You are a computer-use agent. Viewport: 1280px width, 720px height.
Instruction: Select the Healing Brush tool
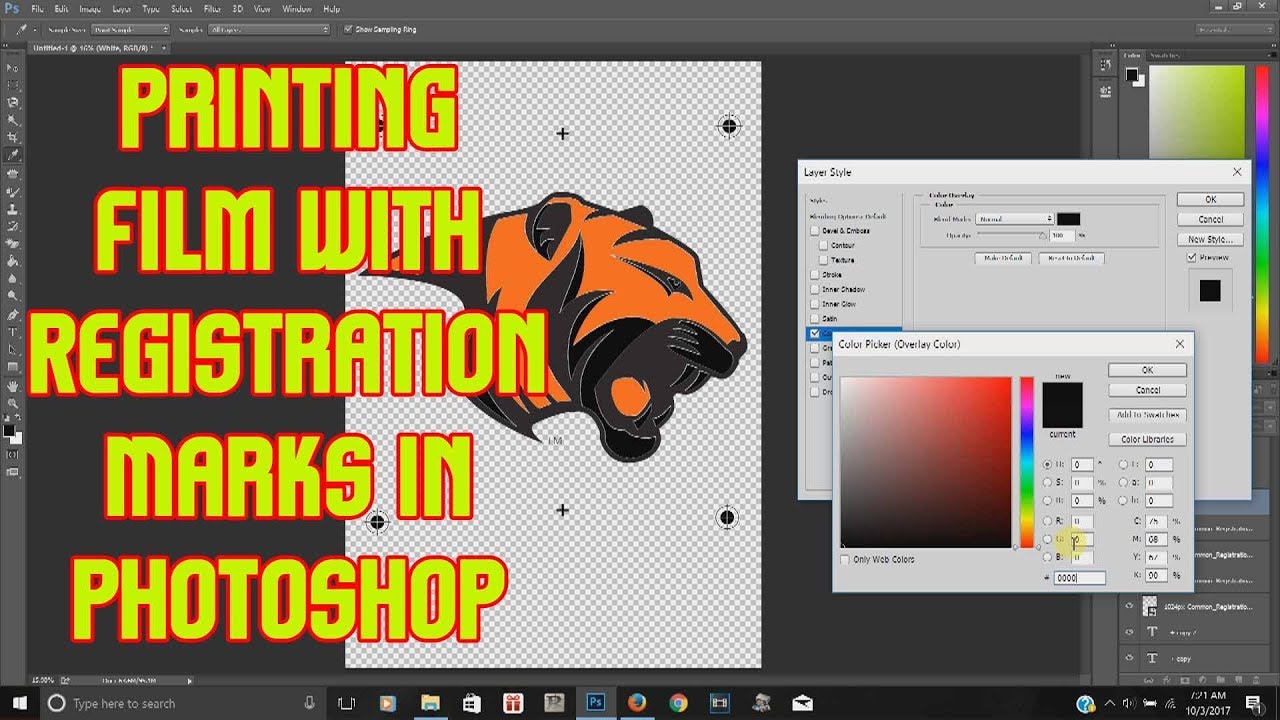(13, 173)
